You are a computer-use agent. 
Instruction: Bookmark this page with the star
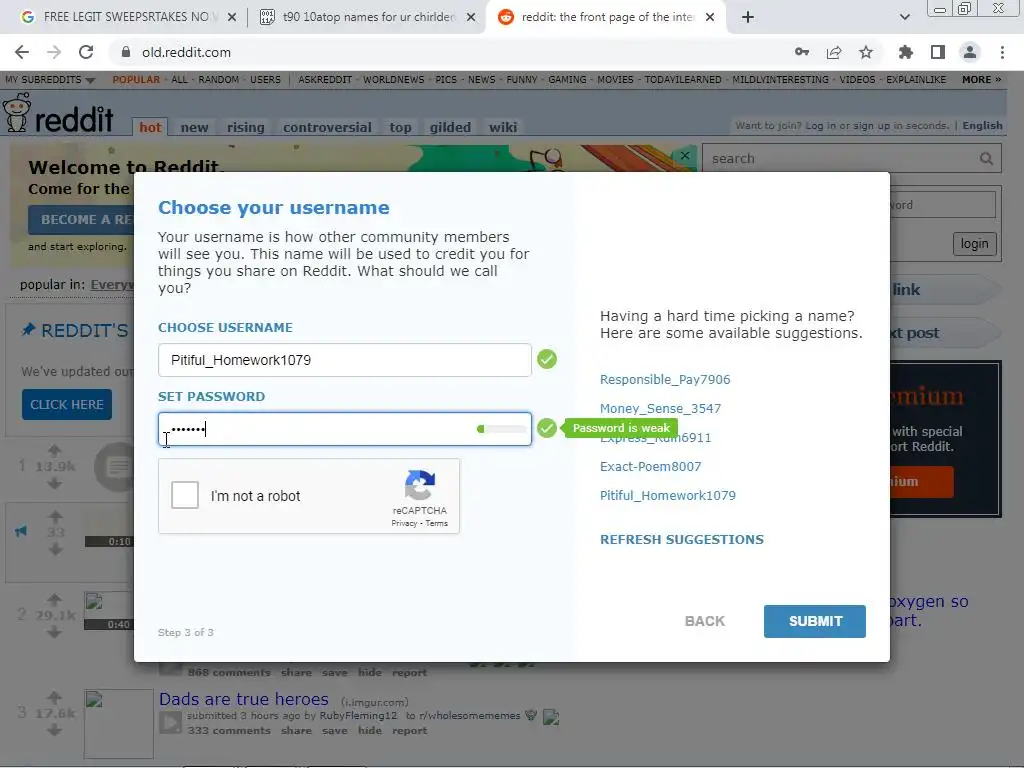pos(866,52)
